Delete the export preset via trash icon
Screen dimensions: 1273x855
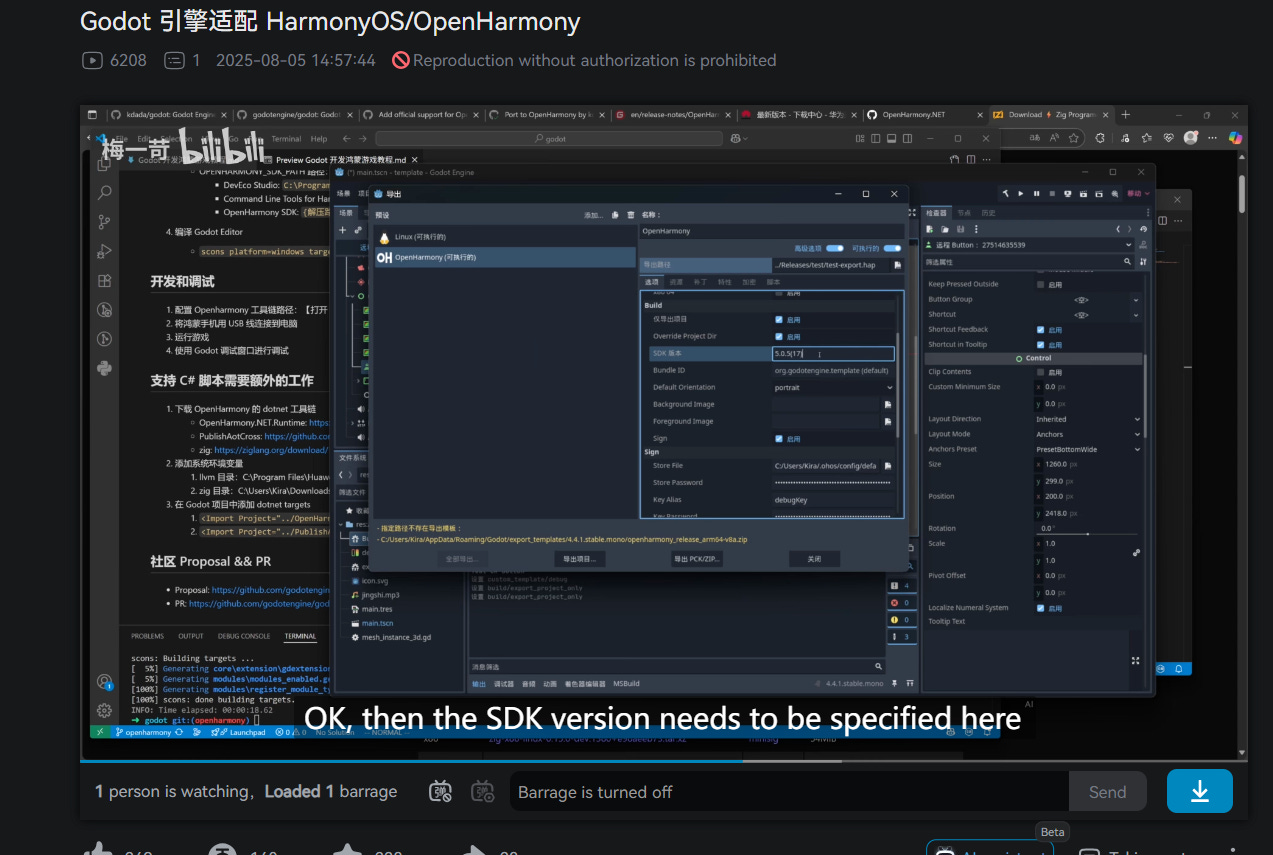(x=630, y=215)
